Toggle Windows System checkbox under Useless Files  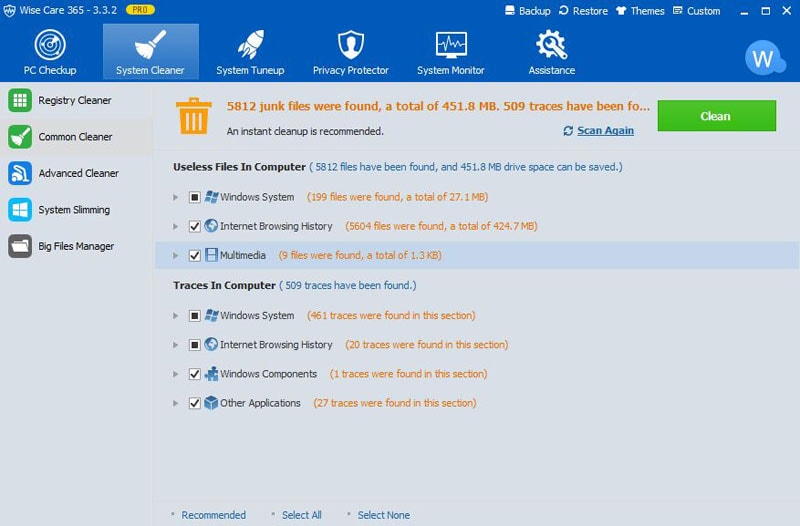coord(194,197)
